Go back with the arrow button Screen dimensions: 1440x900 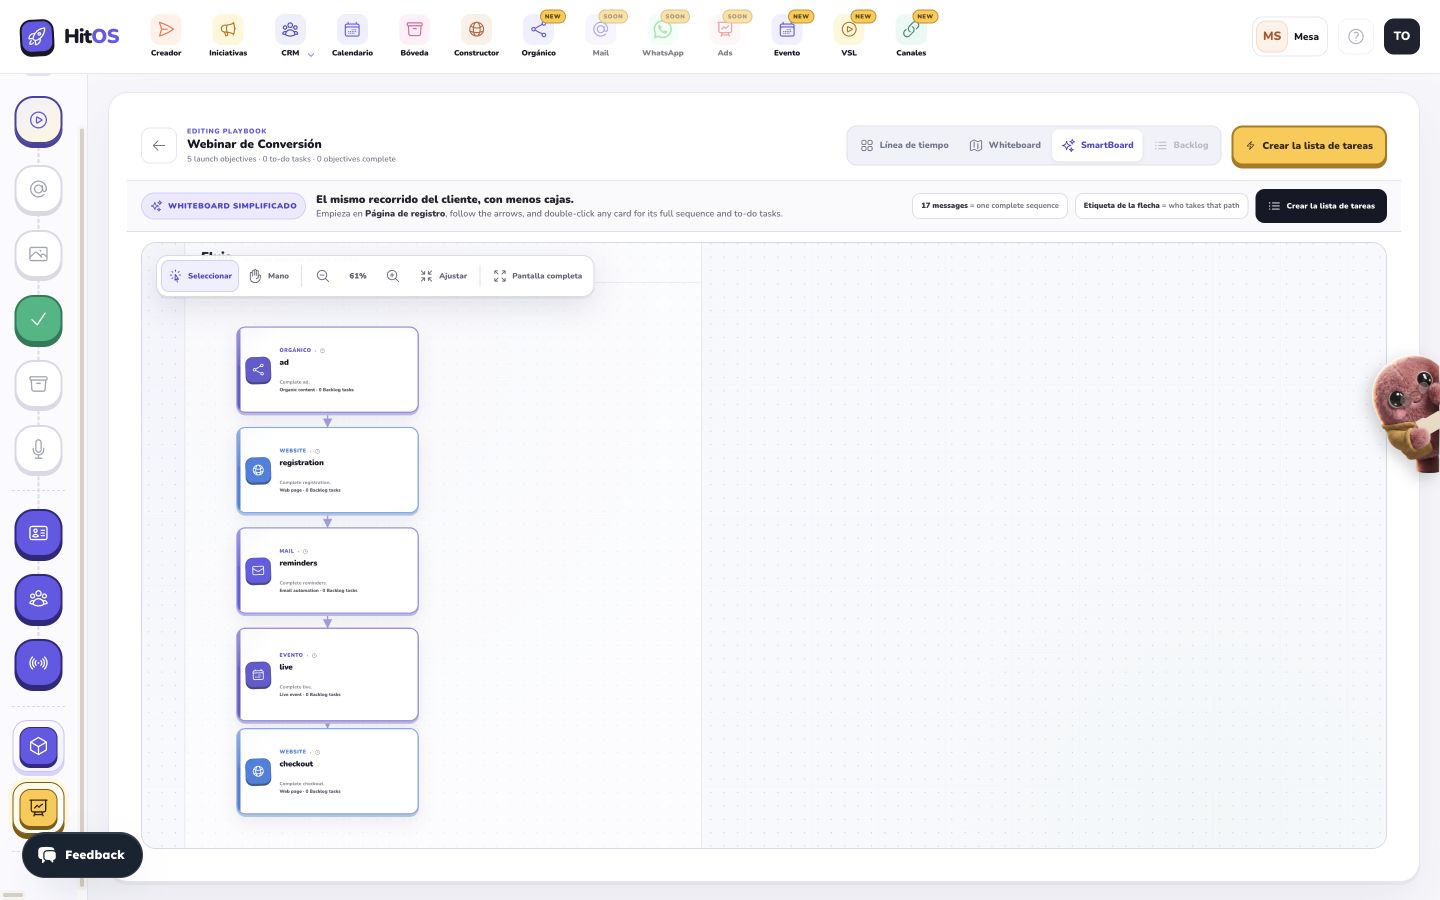tap(159, 146)
